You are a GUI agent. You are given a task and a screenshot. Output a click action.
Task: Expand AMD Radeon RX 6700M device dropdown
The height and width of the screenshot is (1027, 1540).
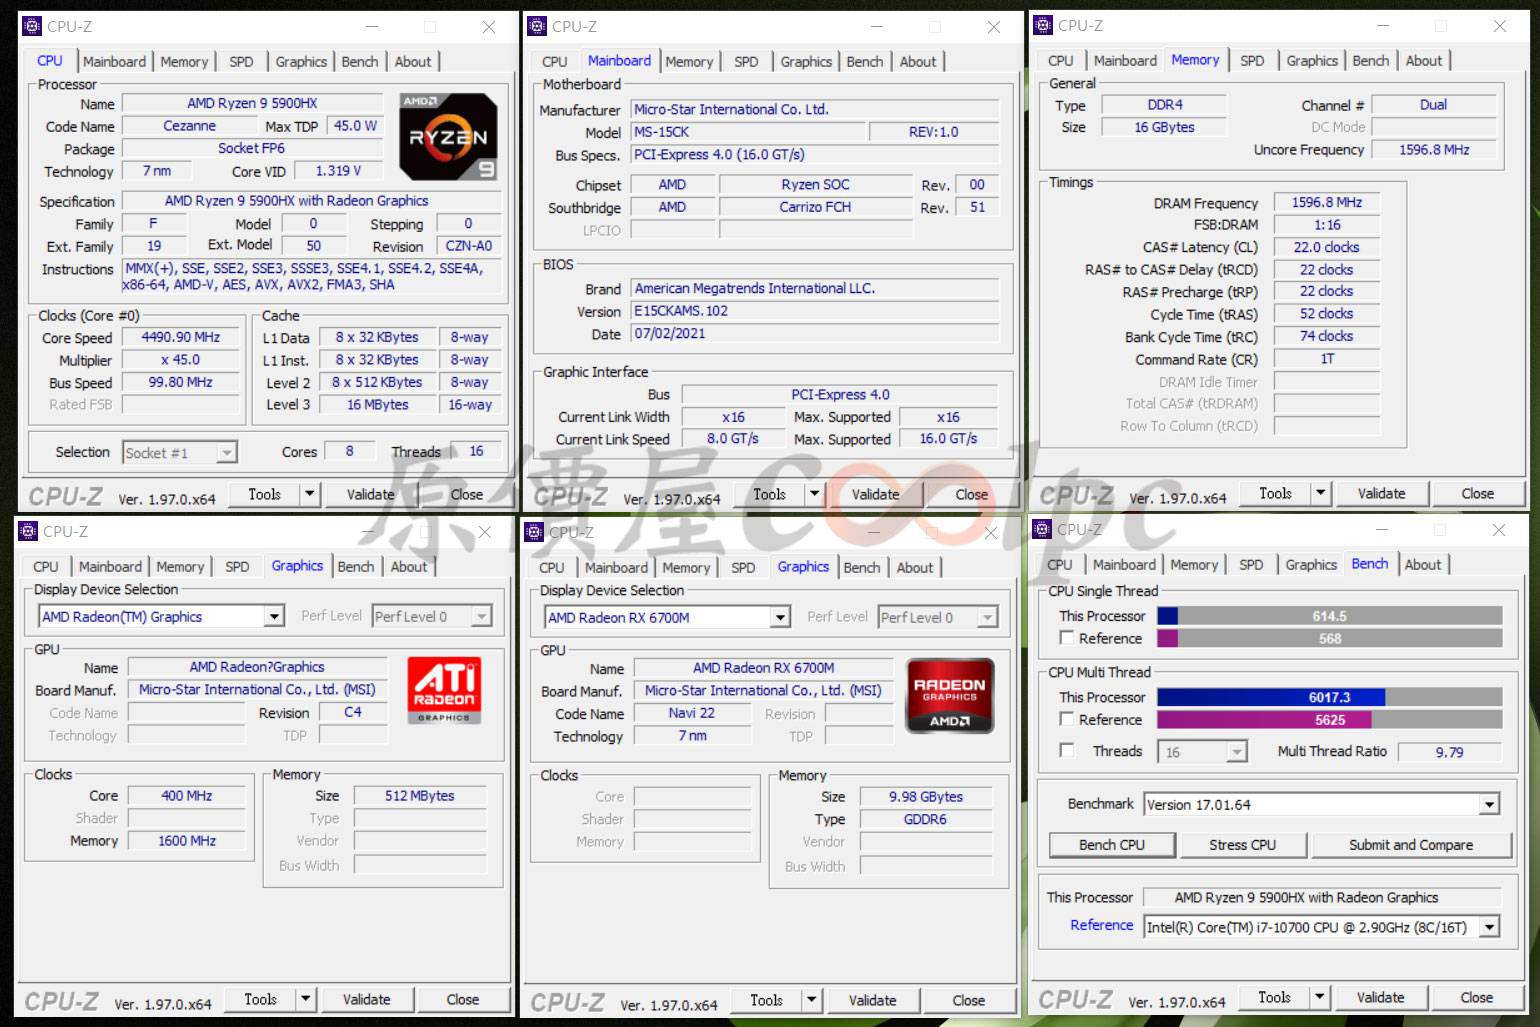coord(780,618)
